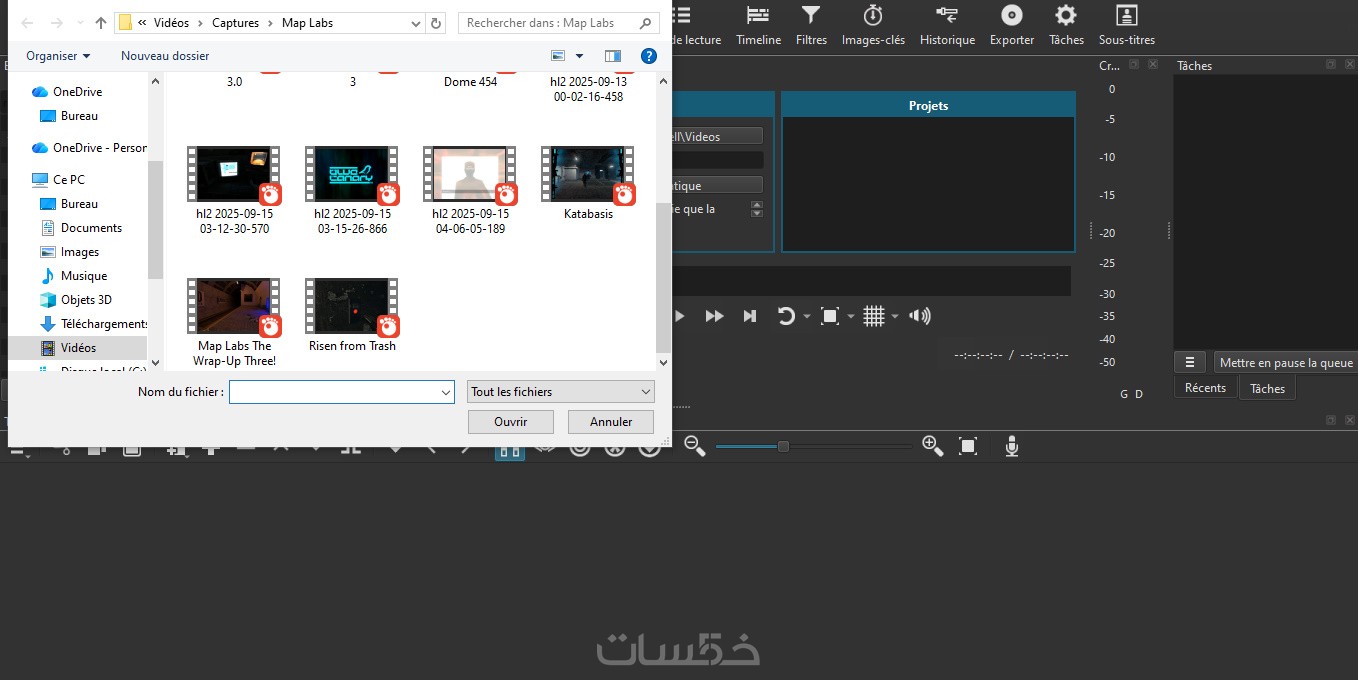
Task: Go up one folder level
Action: click(100, 22)
